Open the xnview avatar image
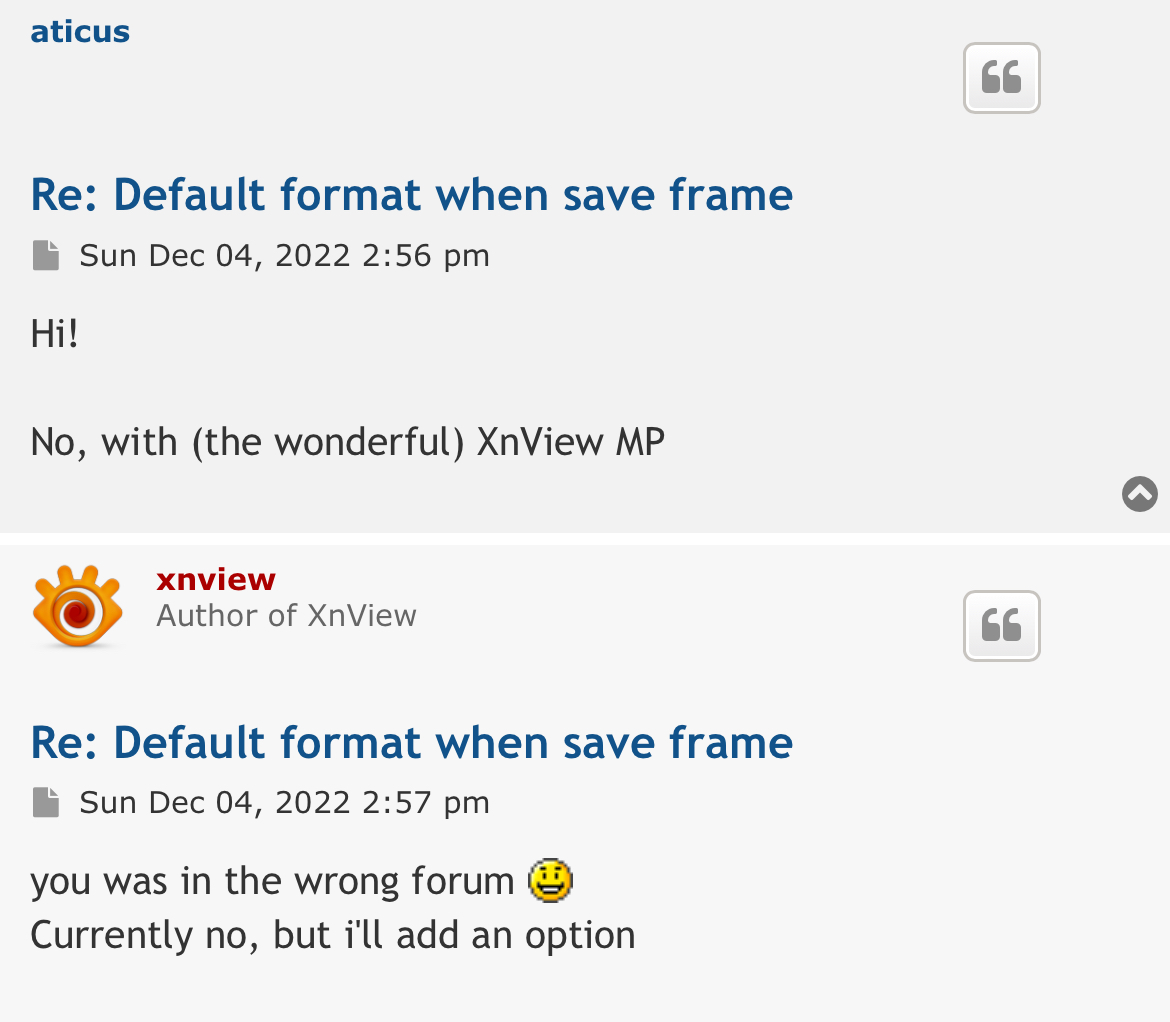The image size is (1170, 1022). 77,607
